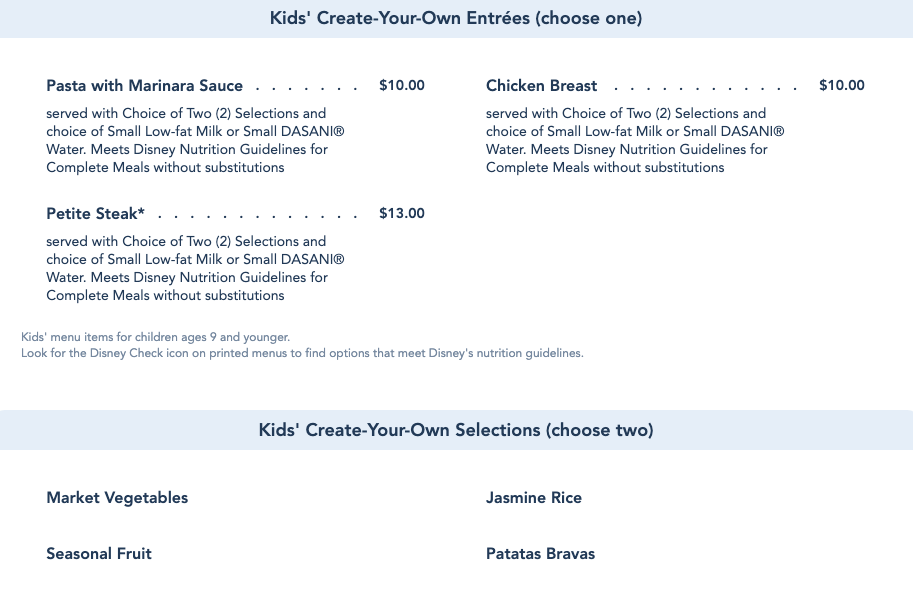Click the note about children ages 9 and younger

[x=155, y=337]
